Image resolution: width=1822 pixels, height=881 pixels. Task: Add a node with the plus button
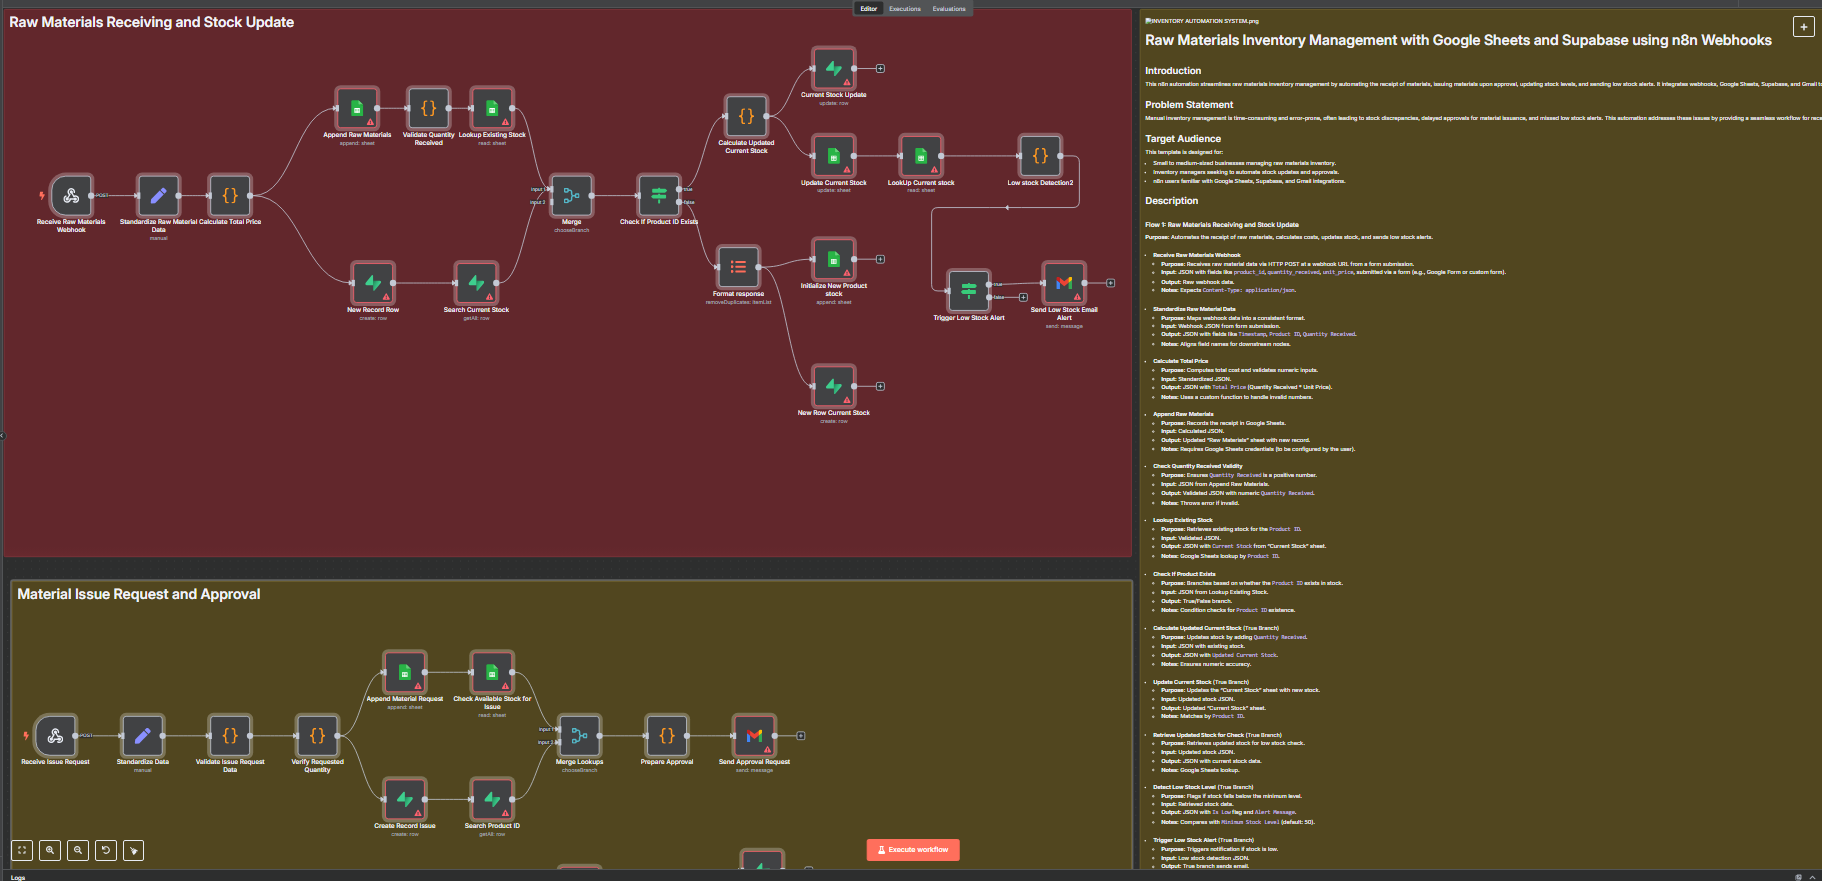[x=1803, y=27]
